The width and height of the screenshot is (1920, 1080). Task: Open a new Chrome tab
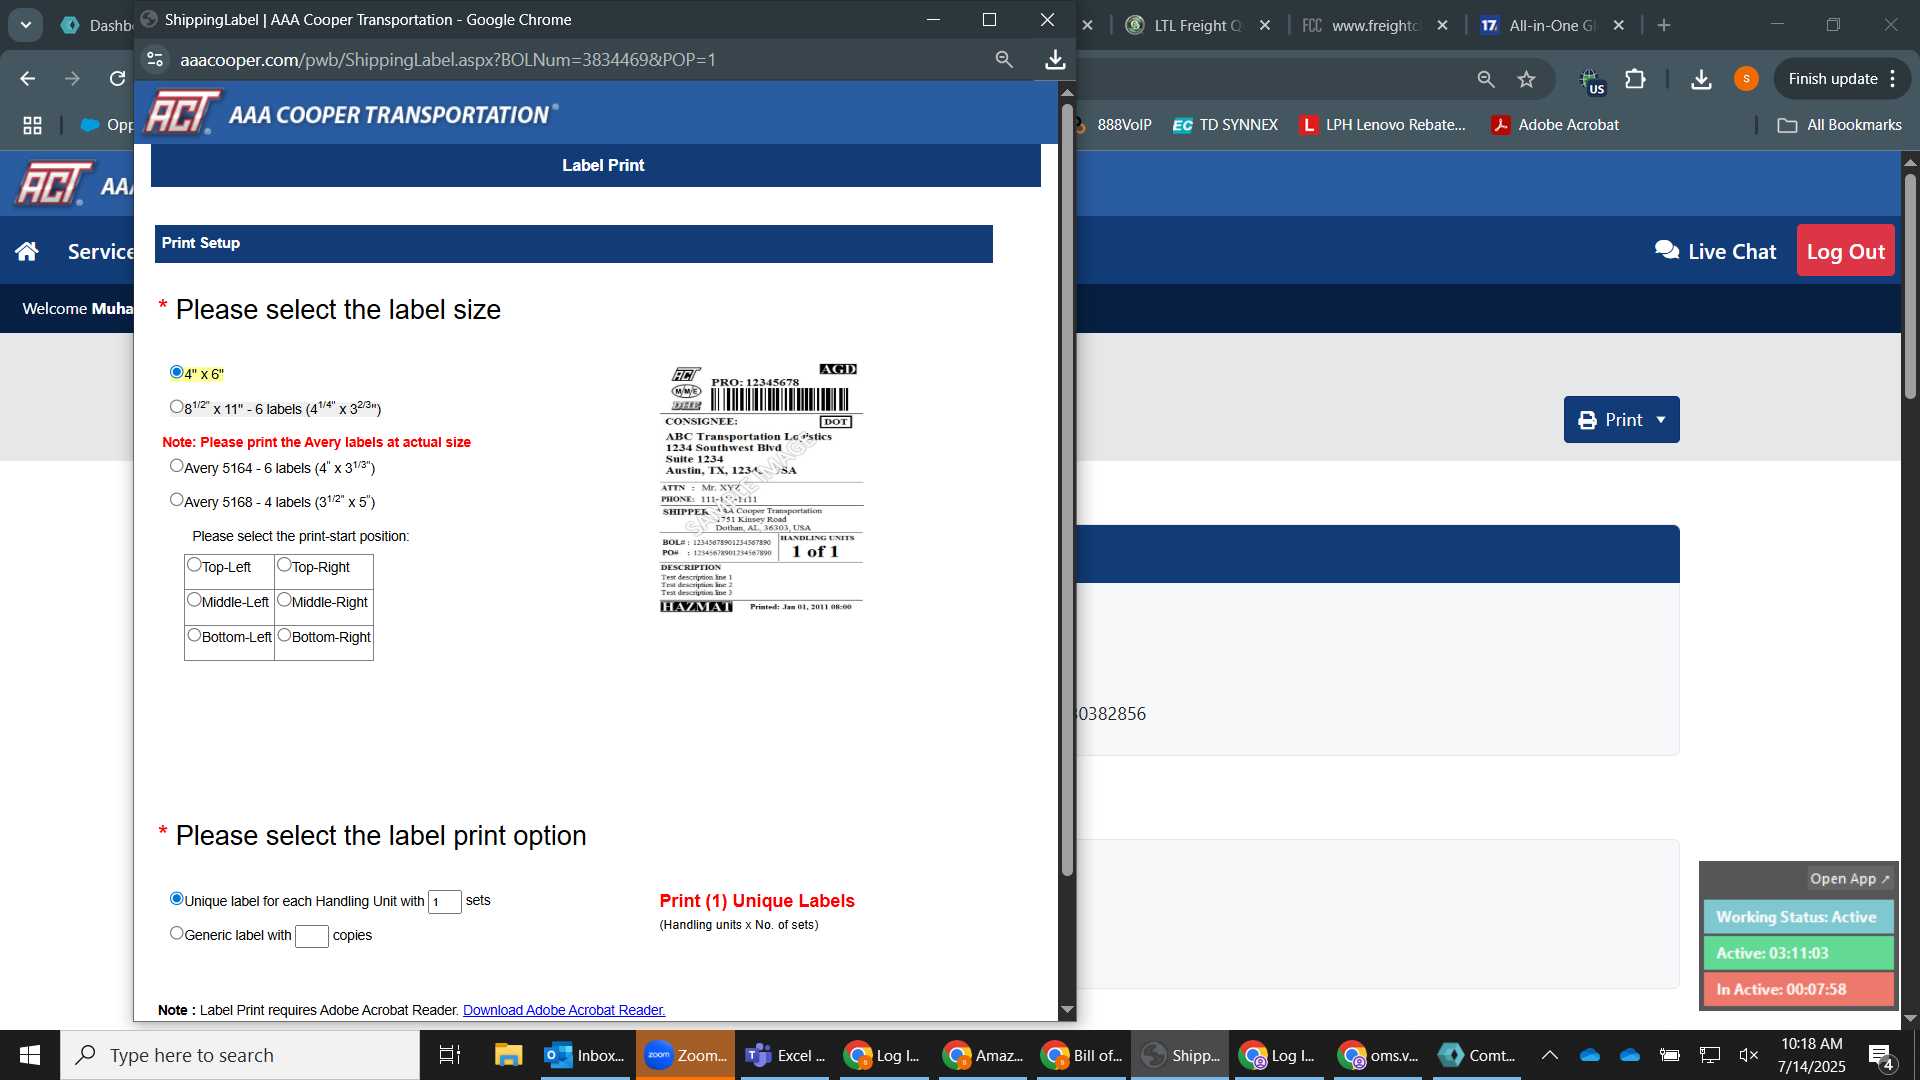[1664, 25]
